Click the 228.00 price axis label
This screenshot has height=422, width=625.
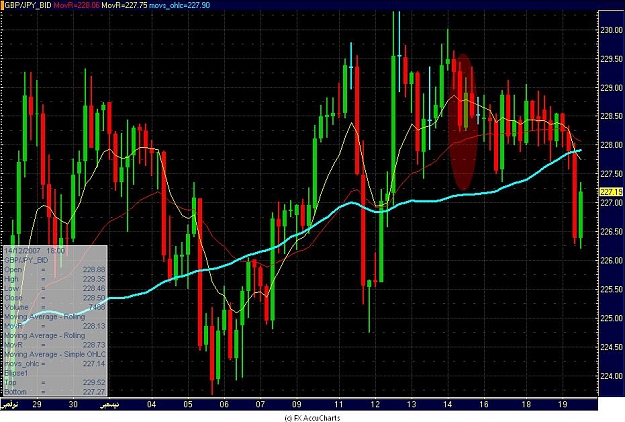point(611,145)
